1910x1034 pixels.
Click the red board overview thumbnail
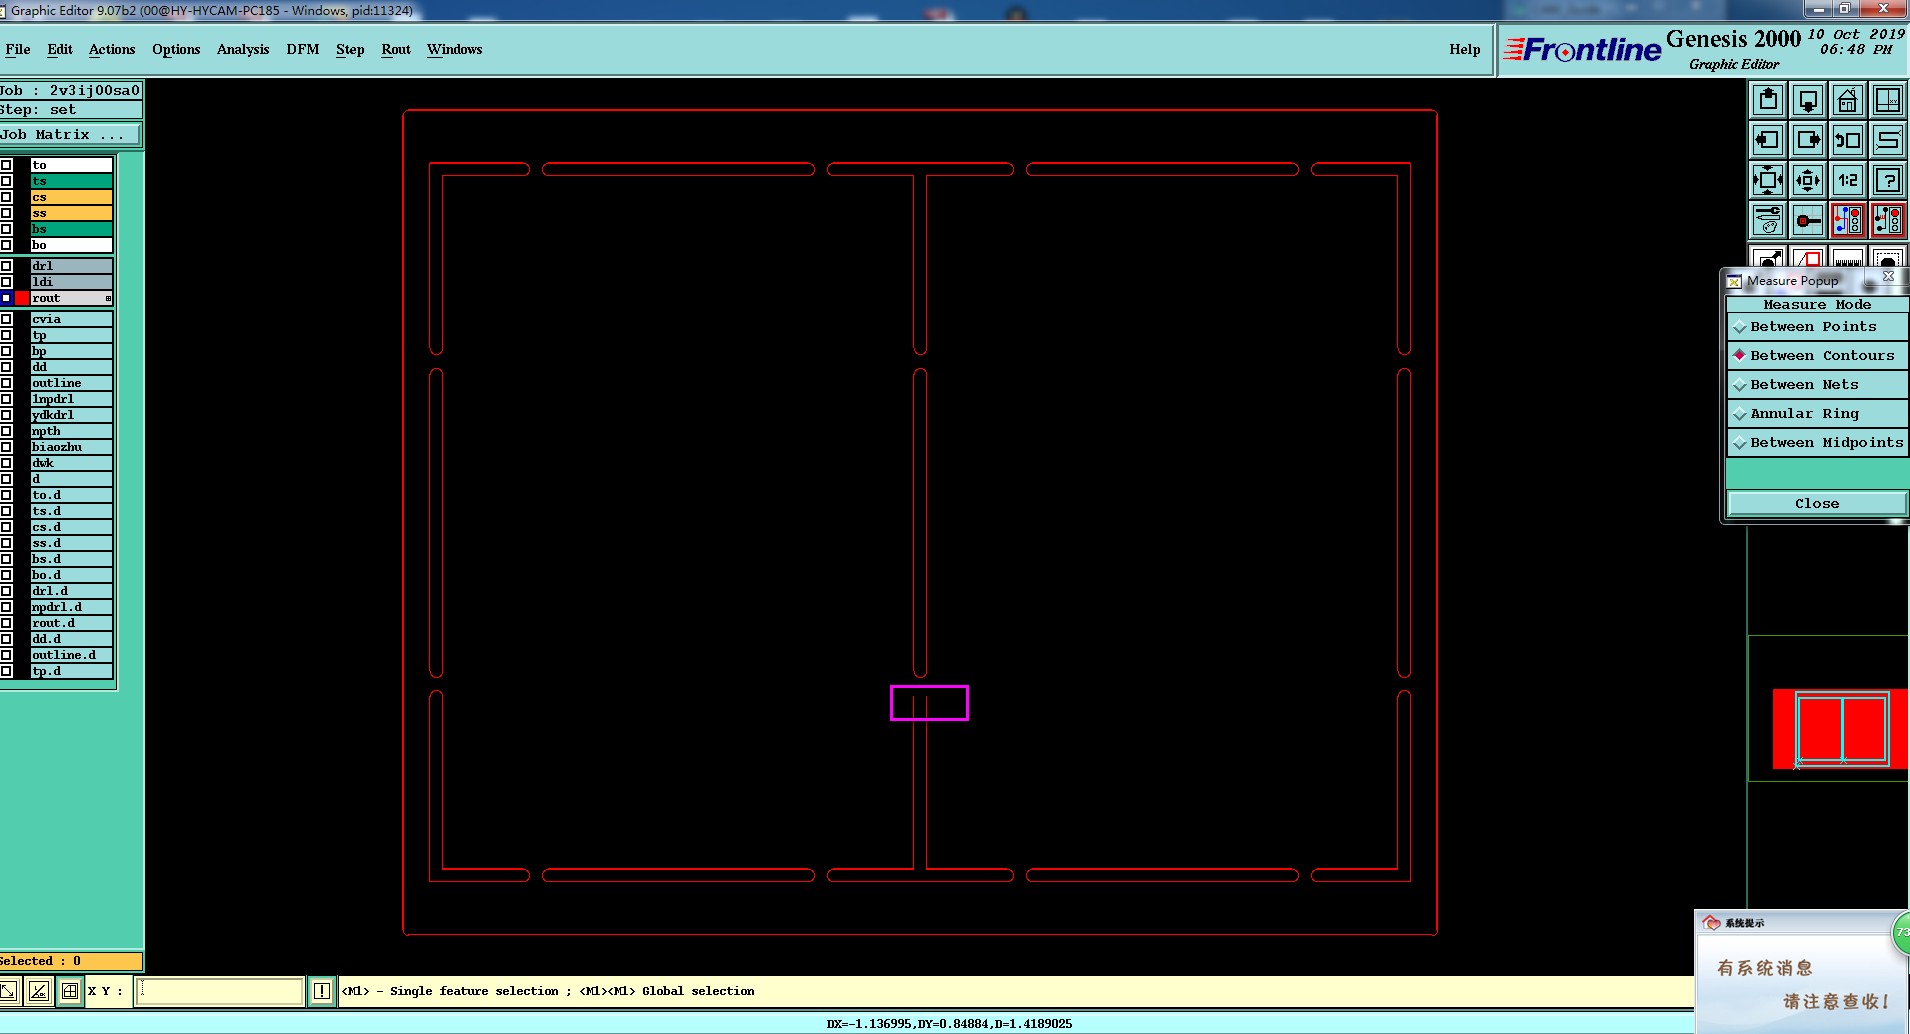pyautogui.click(x=1841, y=728)
